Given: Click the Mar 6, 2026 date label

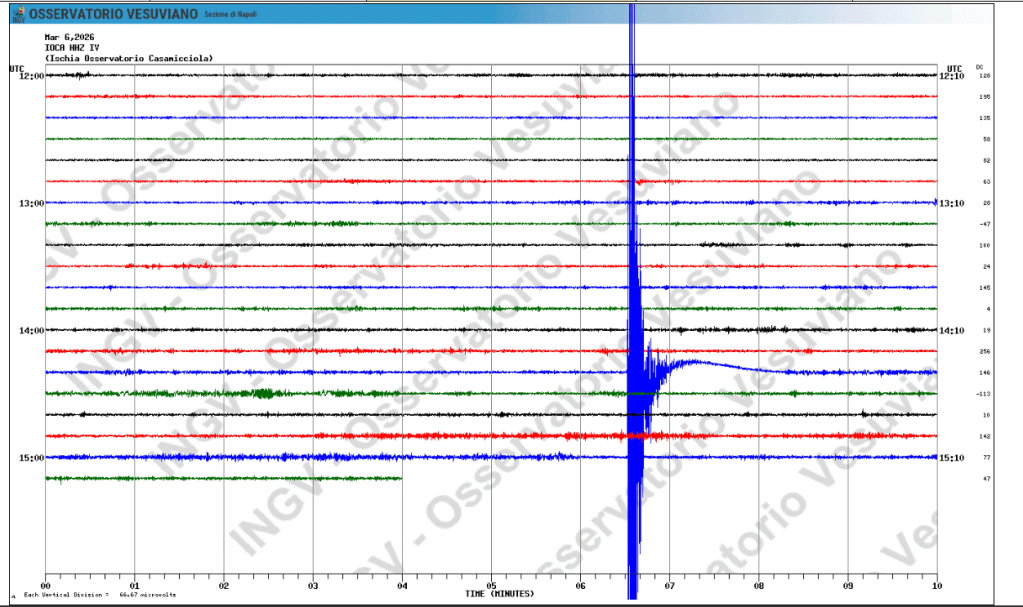Looking at the screenshot, I should (69, 37).
